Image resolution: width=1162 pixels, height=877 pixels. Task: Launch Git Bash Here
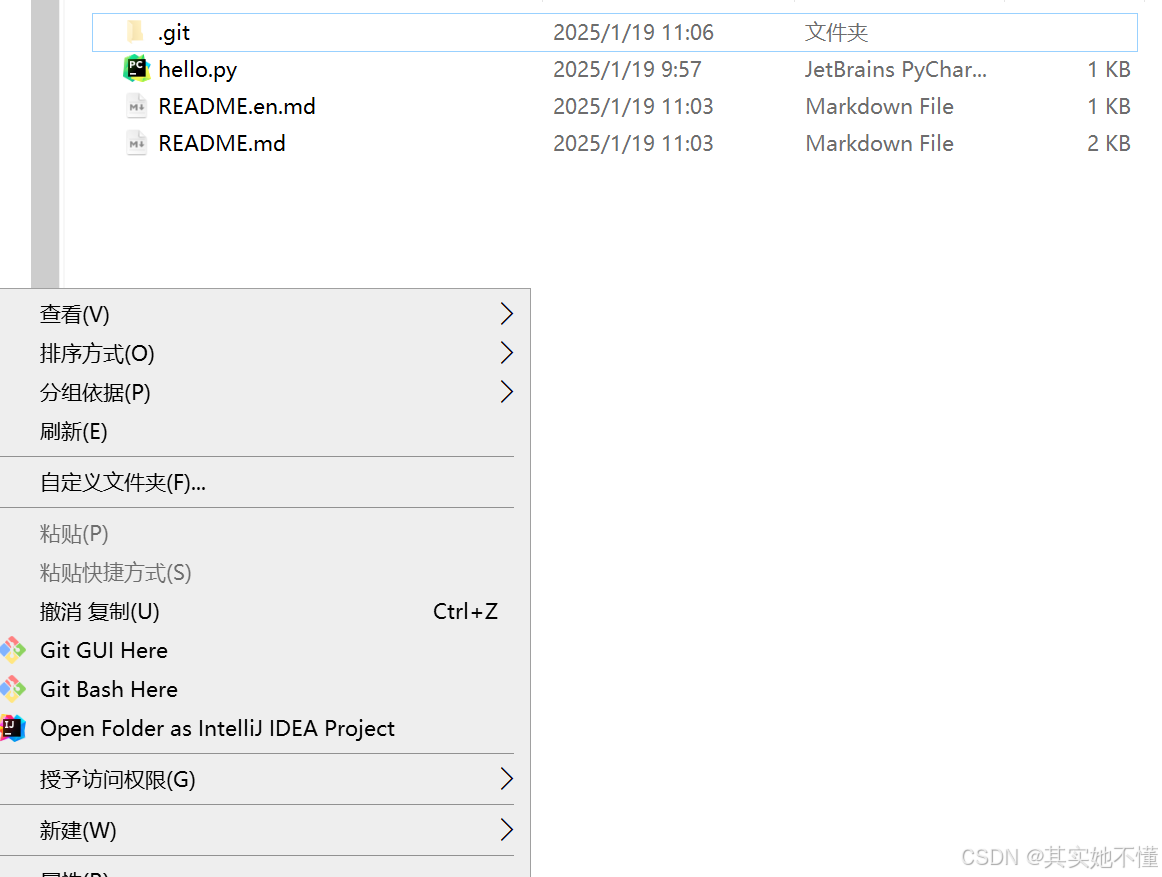tap(108, 689)
